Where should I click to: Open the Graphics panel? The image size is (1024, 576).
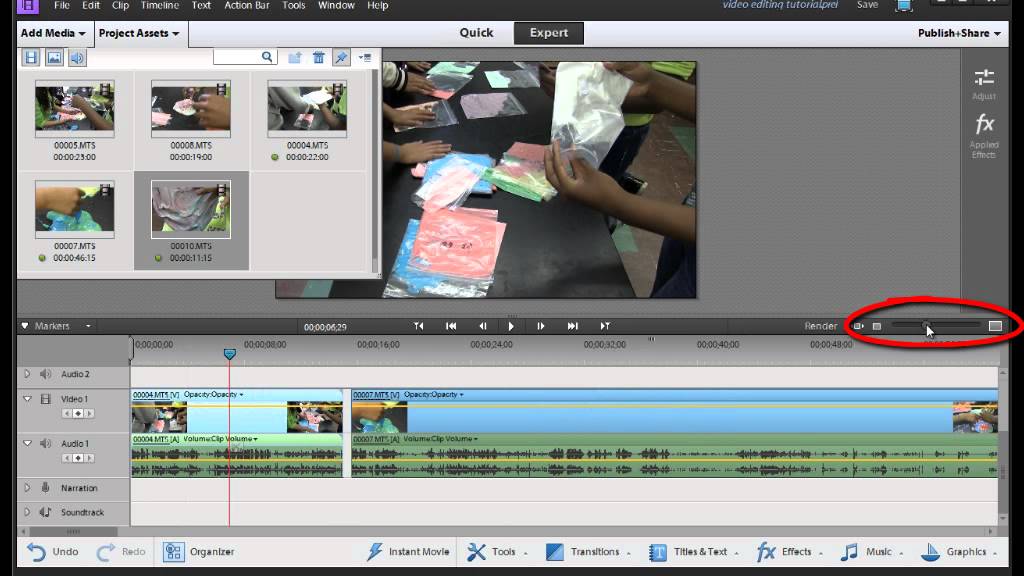959,552
